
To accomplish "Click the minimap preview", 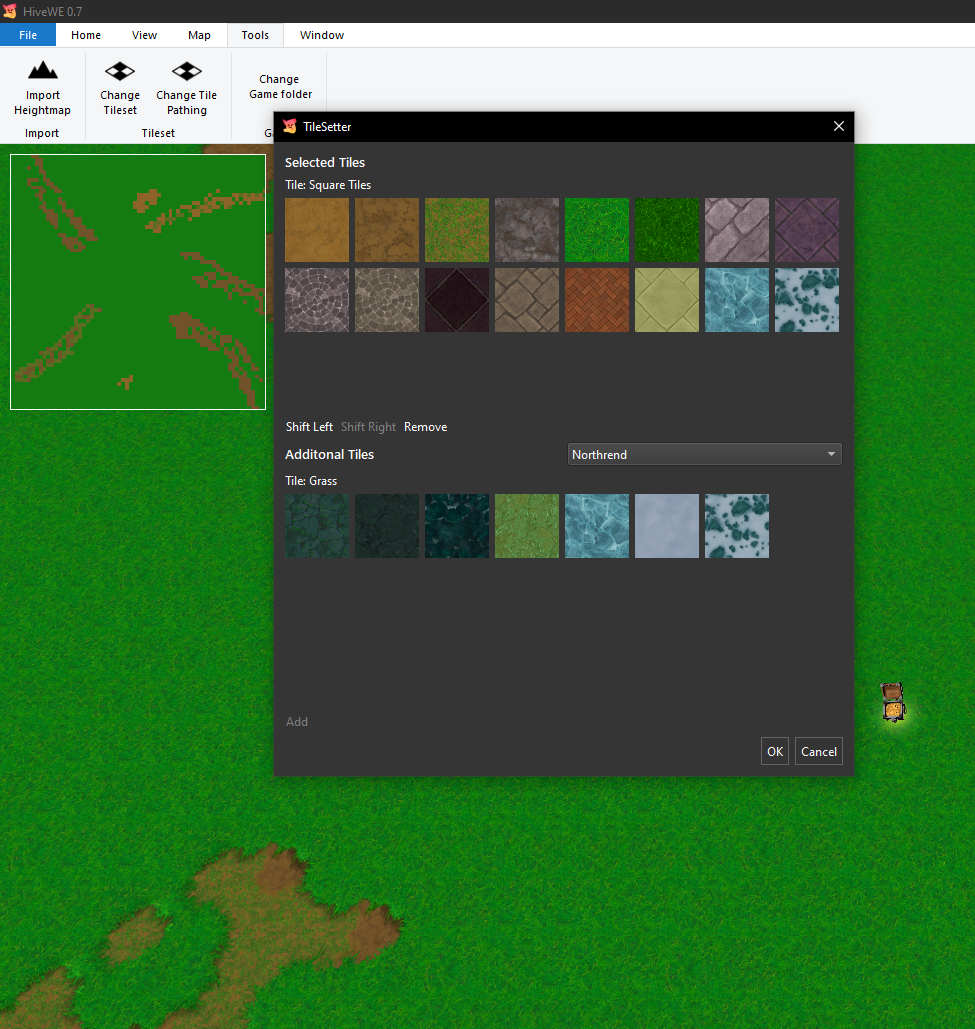I will [x=138, y=282].
